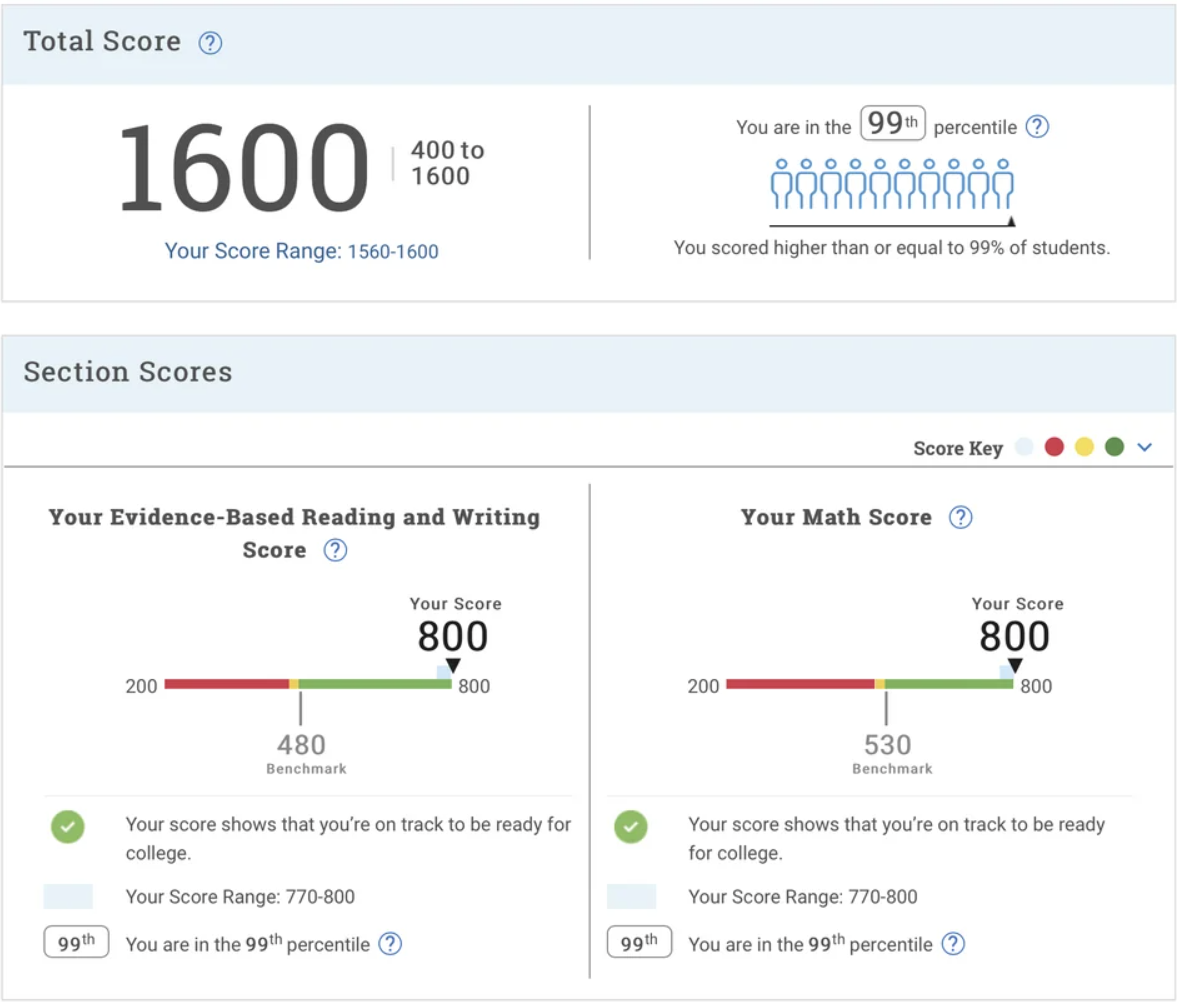The image size is (1177, 1002).
Task: Click the yellow Score Key dot
Action: click(1084, 447)
